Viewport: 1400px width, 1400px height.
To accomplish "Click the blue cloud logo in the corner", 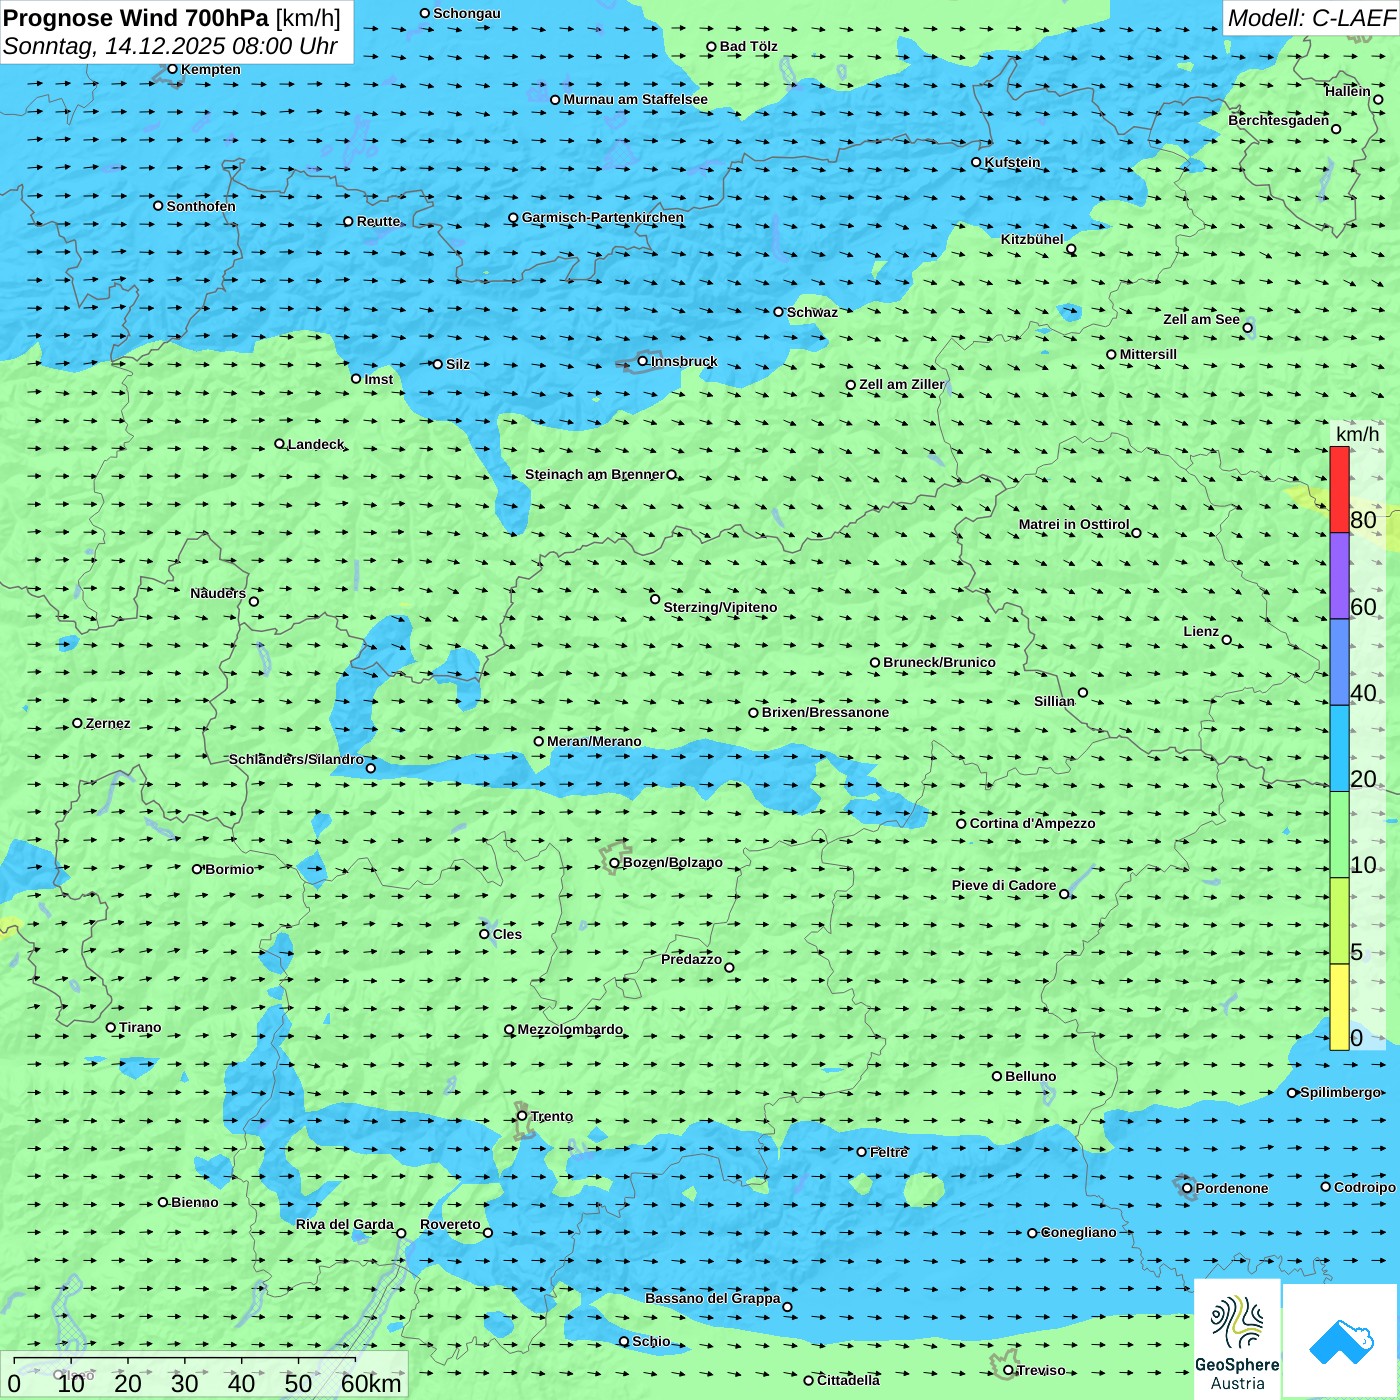I will point(1340,1341).
